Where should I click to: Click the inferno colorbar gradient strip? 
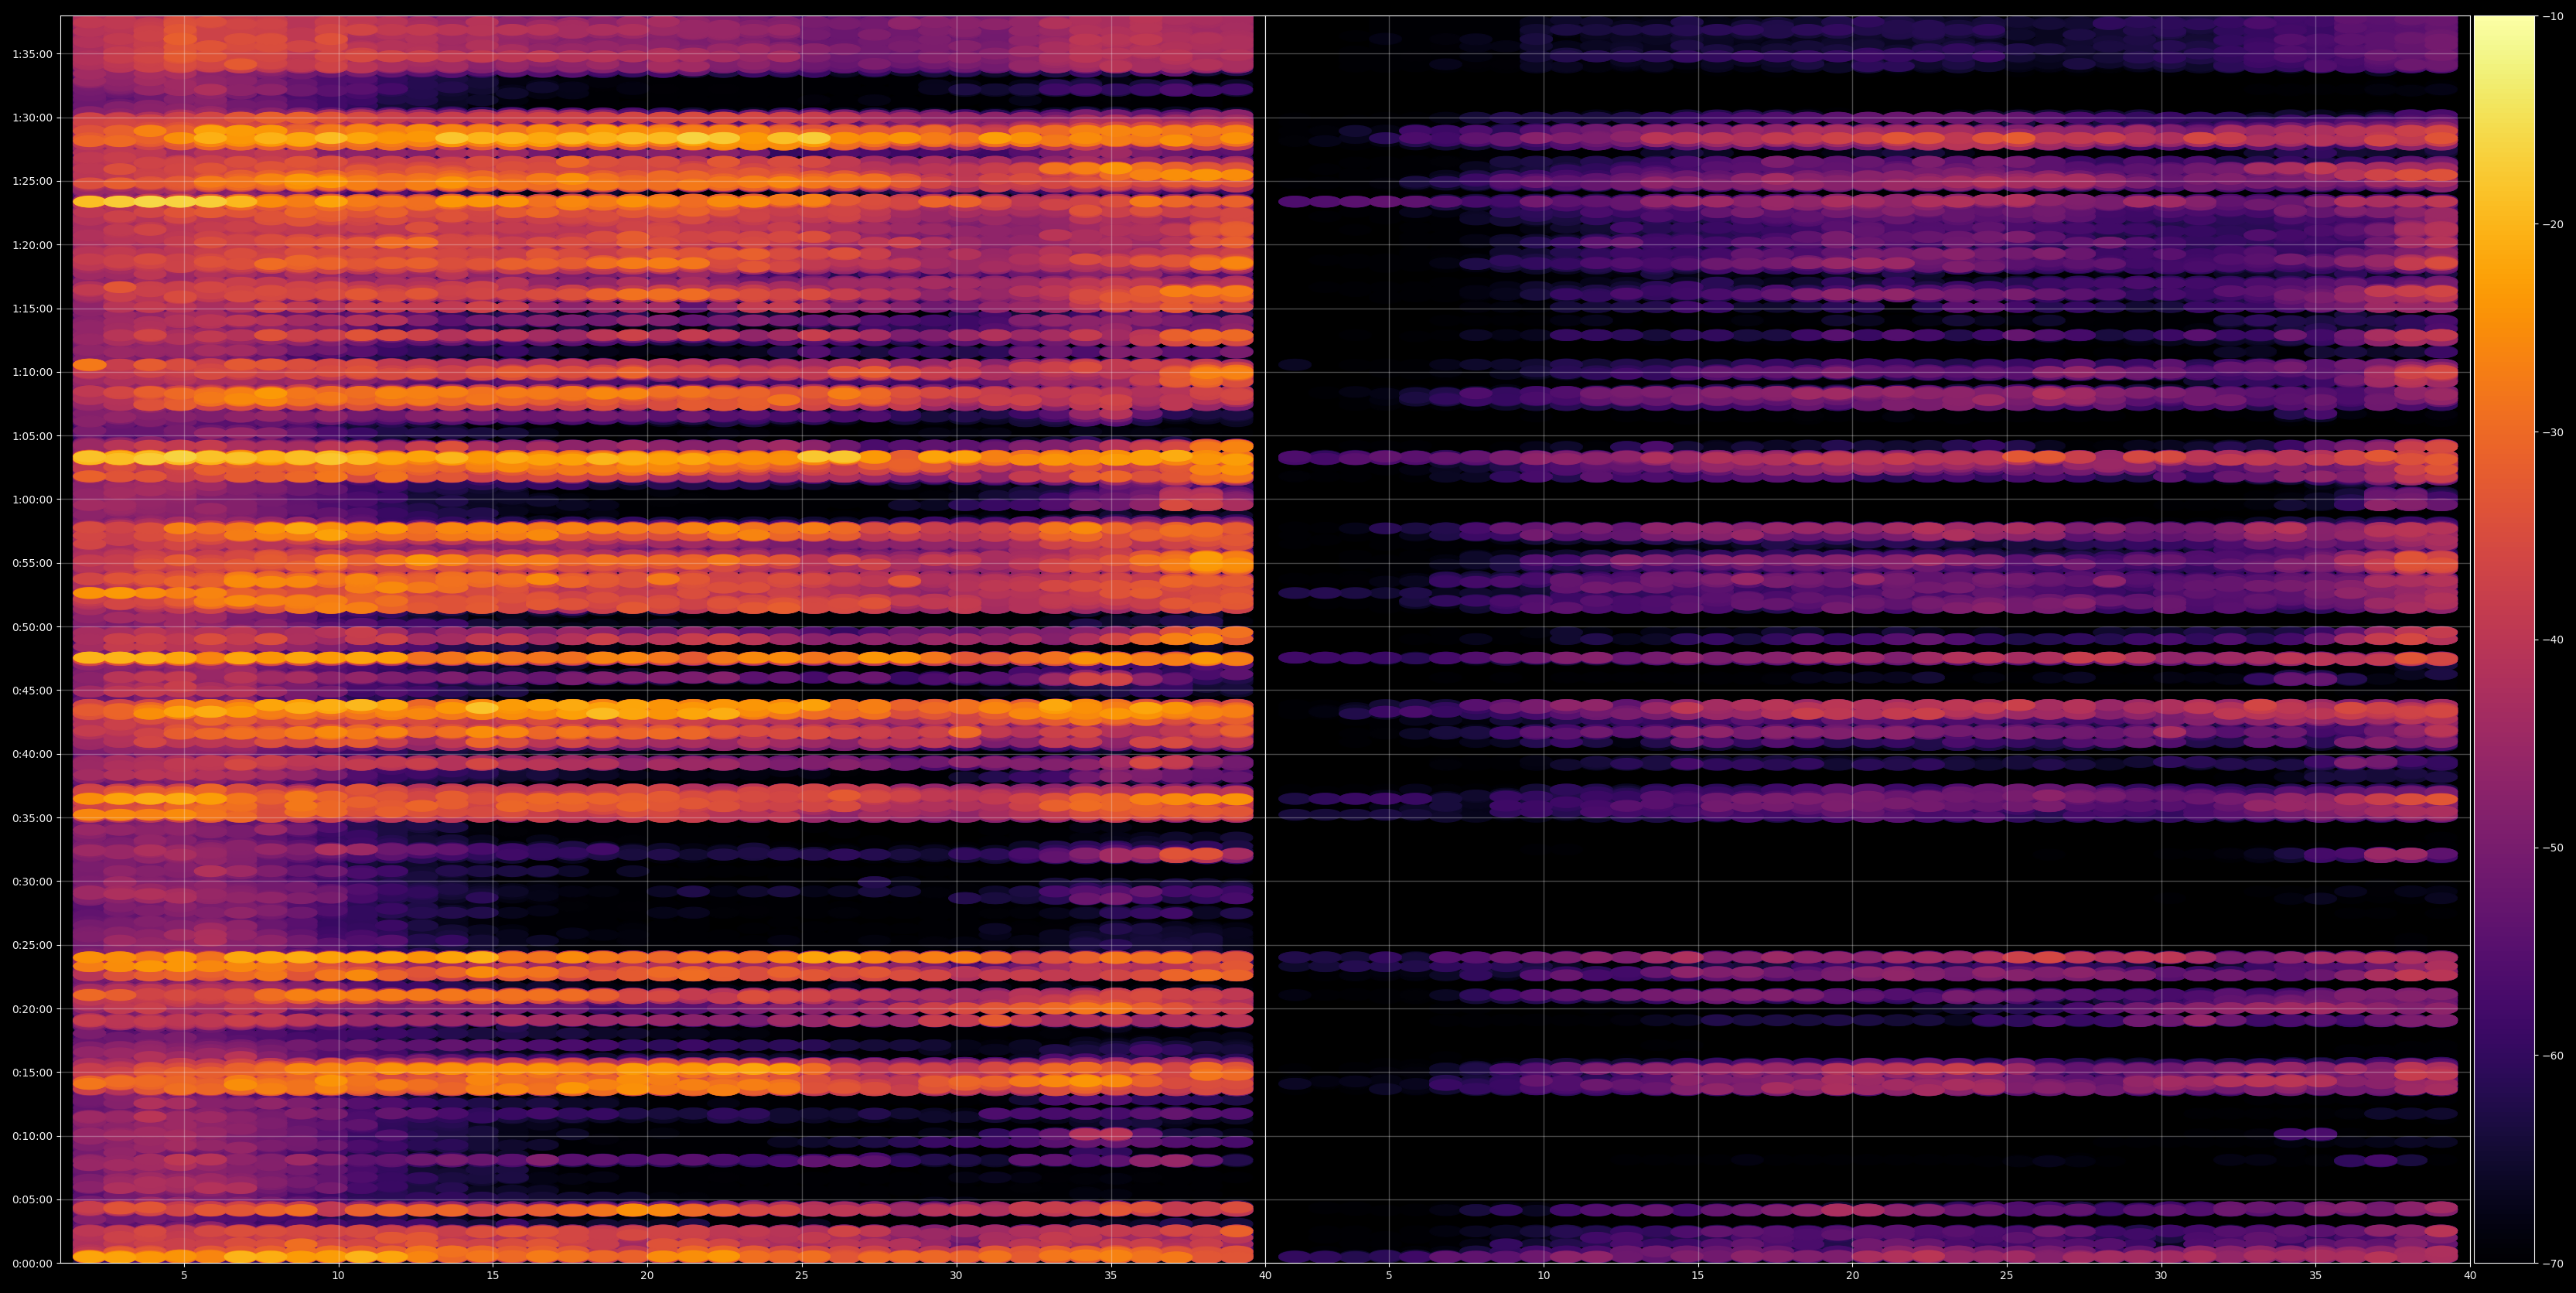point(2504,639)
